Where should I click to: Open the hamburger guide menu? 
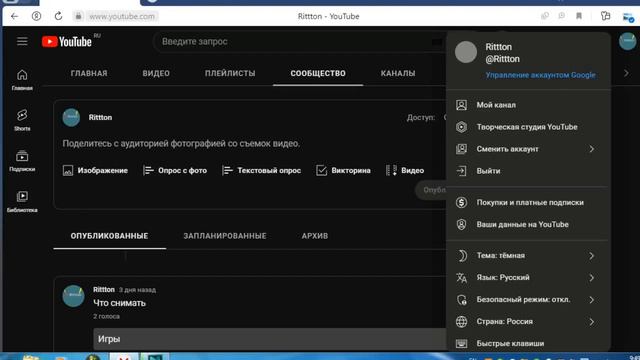[22, 42]
